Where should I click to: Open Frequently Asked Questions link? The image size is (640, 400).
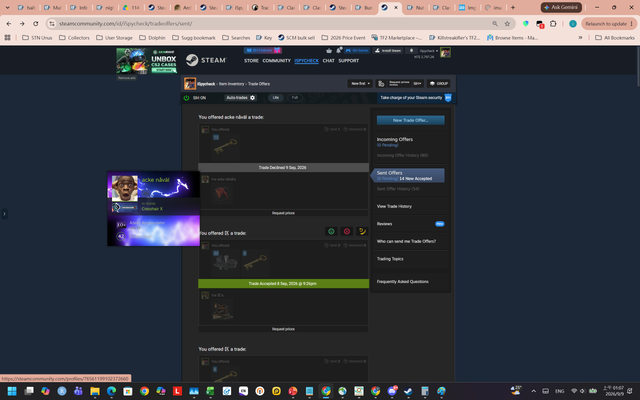point(402,282)
